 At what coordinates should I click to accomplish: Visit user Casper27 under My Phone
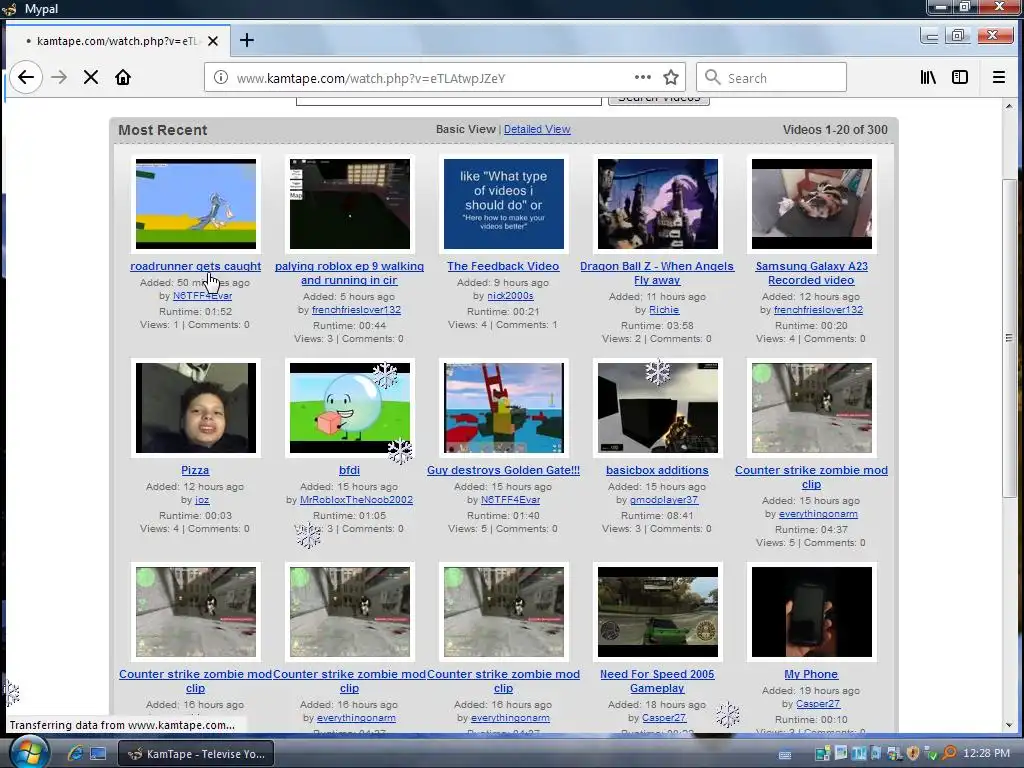click(x=818, y=703)
